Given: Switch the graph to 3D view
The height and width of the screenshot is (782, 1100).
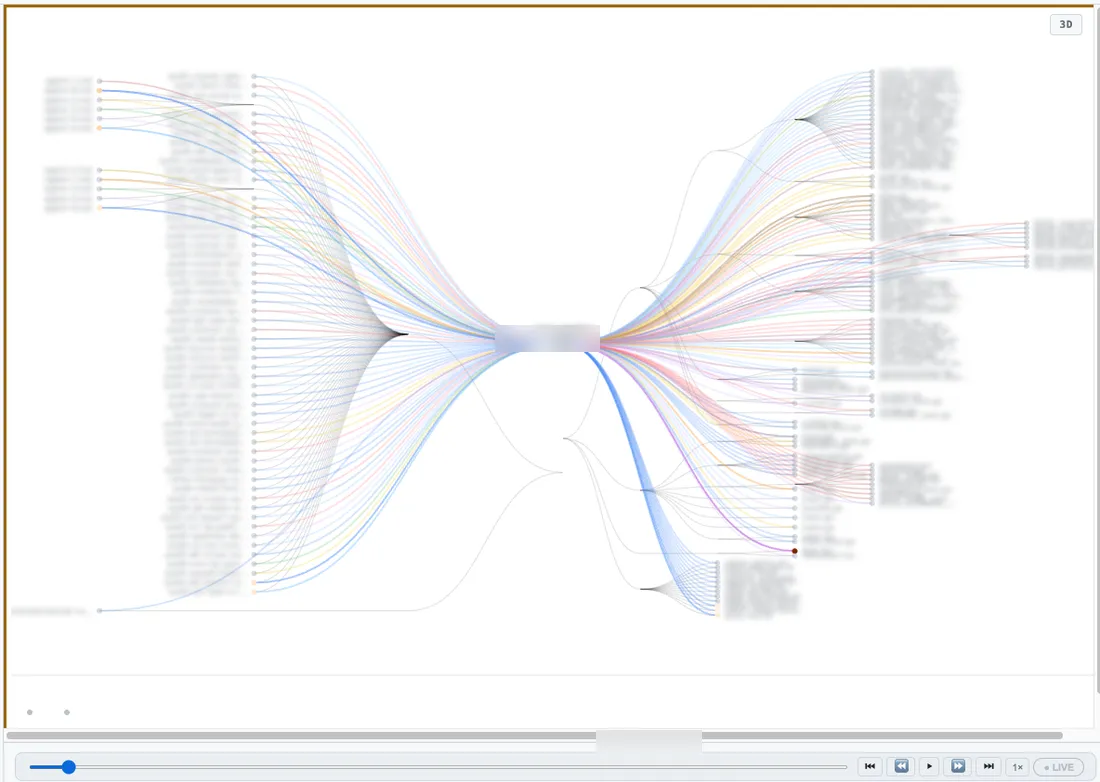Looking at the screenshot, I should [x=1066, y=25].
